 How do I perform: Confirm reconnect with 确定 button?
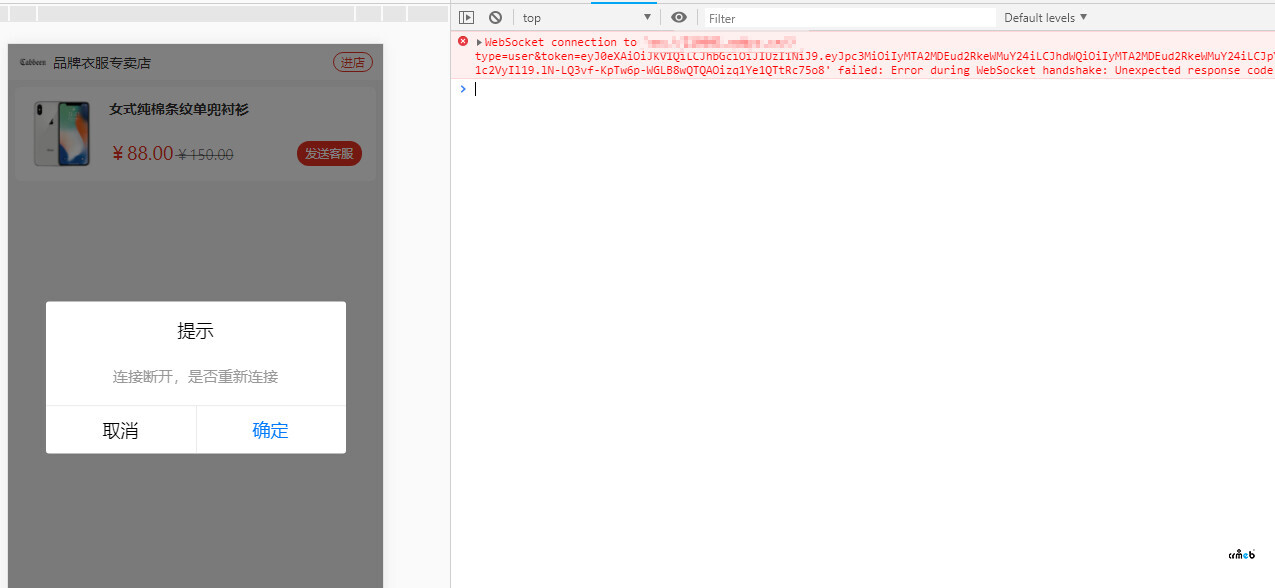(x=271, y=430)
